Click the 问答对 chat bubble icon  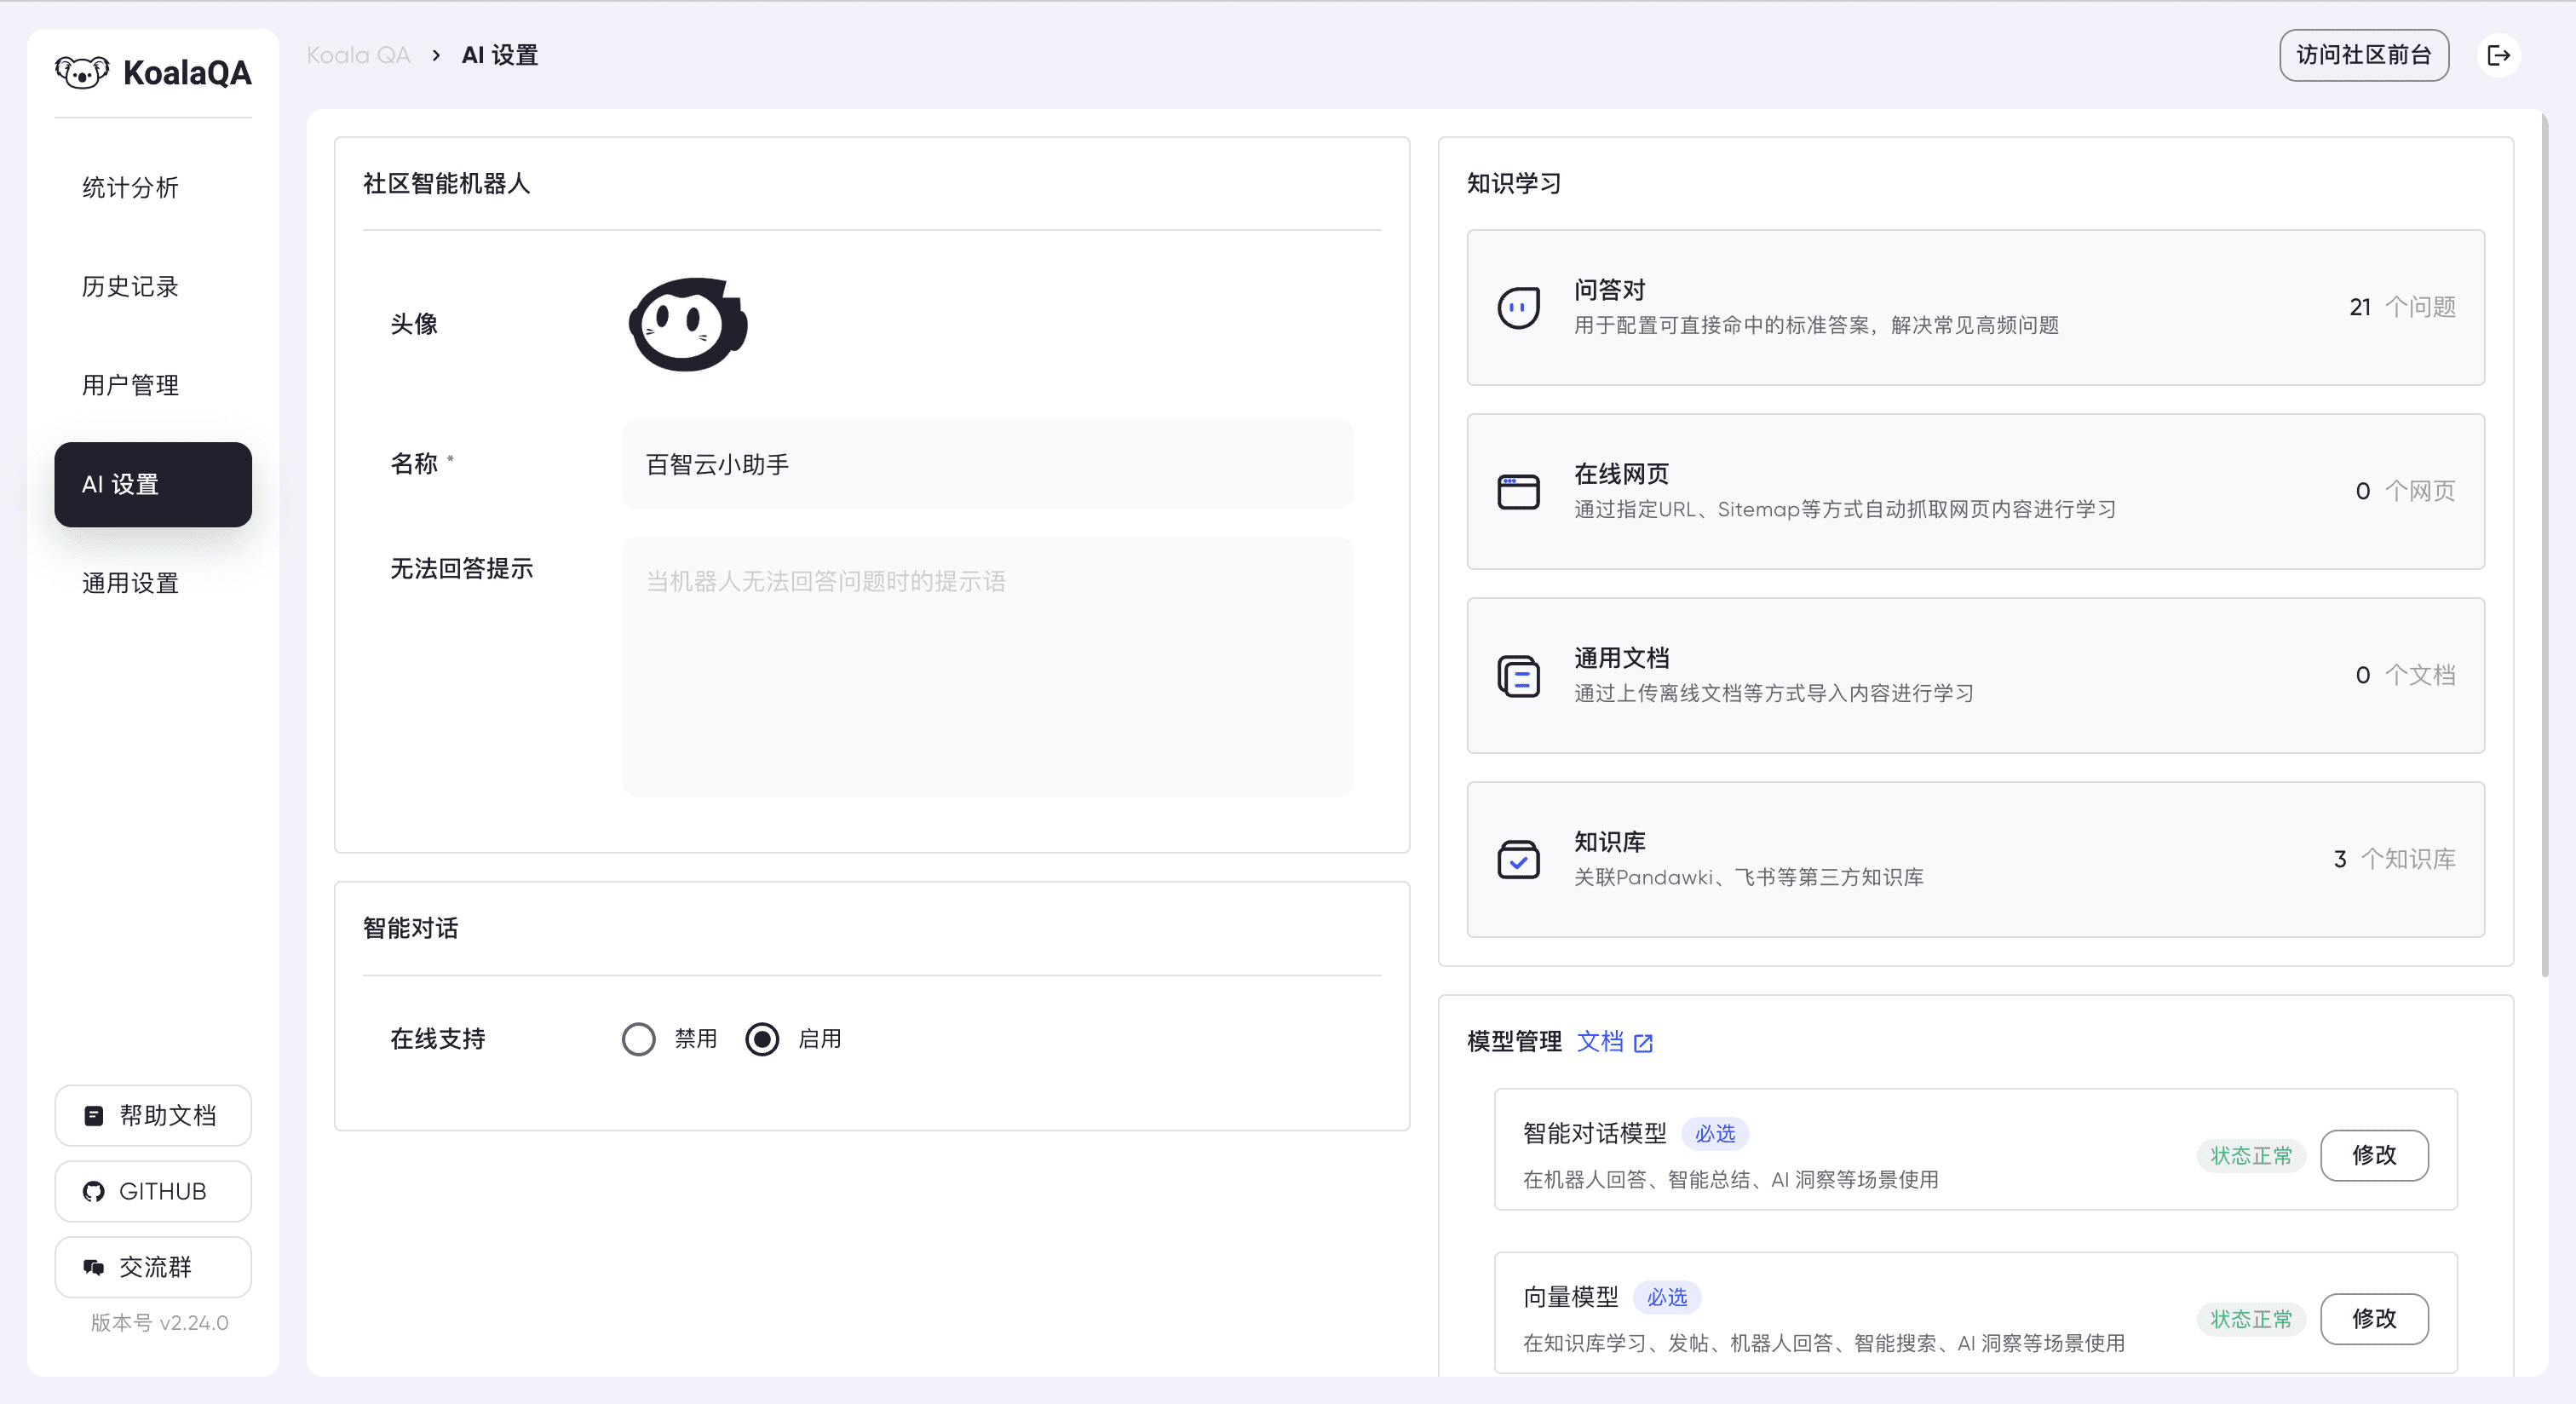(x=1517, y=308)
